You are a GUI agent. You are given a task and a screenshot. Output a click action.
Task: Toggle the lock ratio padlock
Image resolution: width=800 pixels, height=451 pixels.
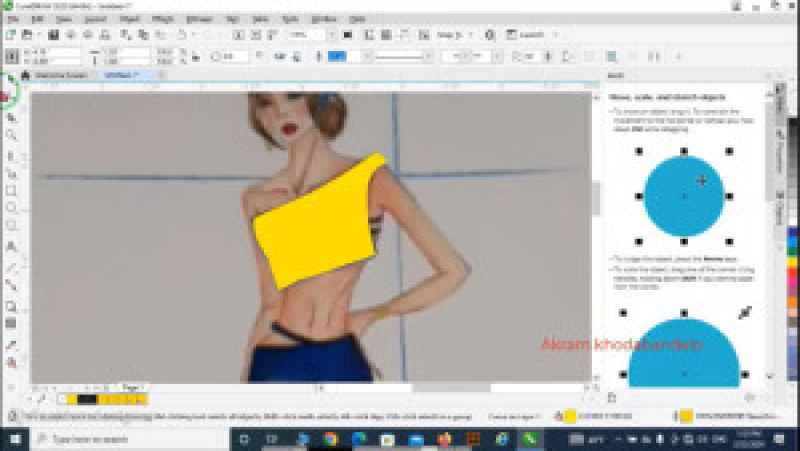pyautogui.click(x=196, y=57)
